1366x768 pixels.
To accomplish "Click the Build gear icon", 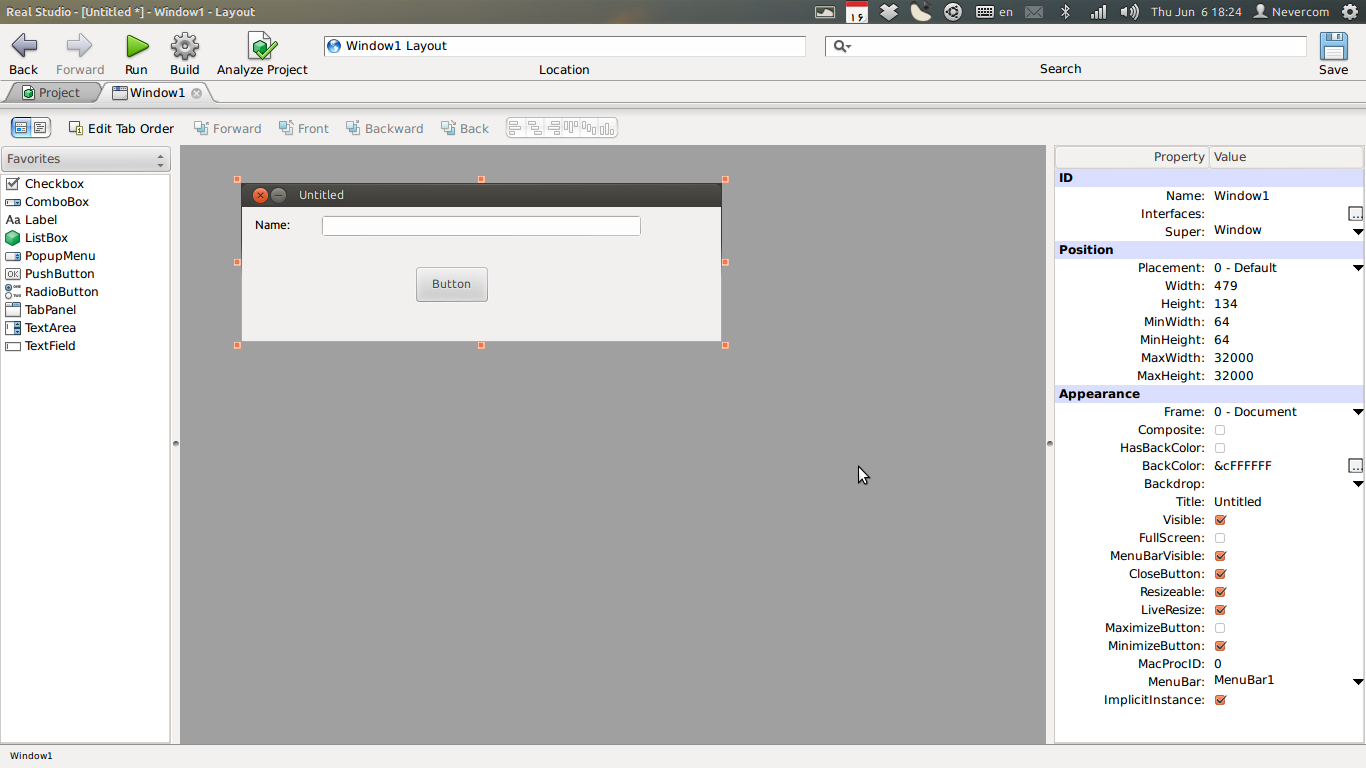I will 184,46.
